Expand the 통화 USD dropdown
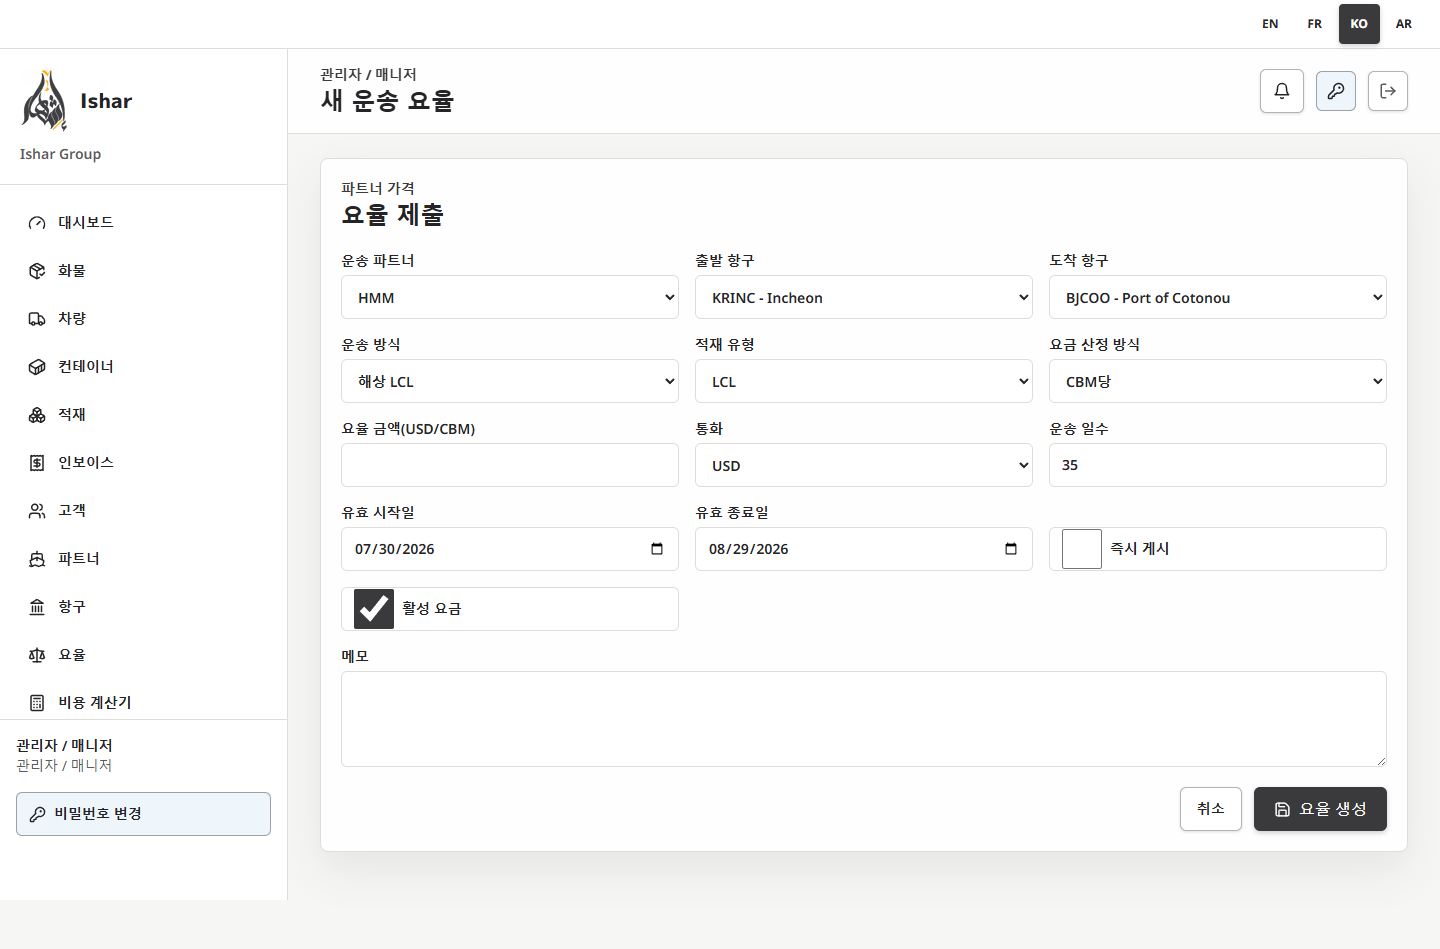The height and width of the screenshot is (949, 1440). [x=864, y=465]
